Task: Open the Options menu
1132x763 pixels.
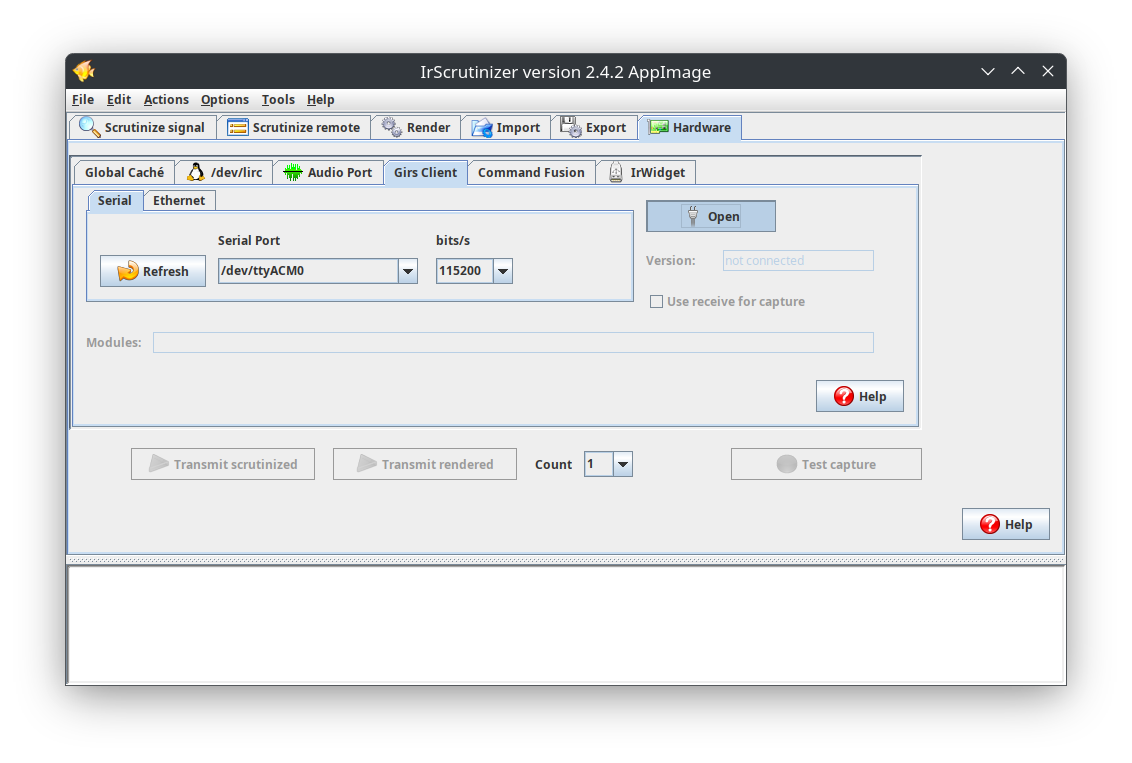Action: pyautogui.click(x=225, y=100)
